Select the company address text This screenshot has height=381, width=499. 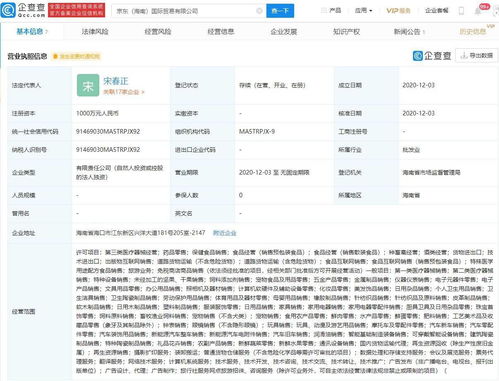[141, 233]
